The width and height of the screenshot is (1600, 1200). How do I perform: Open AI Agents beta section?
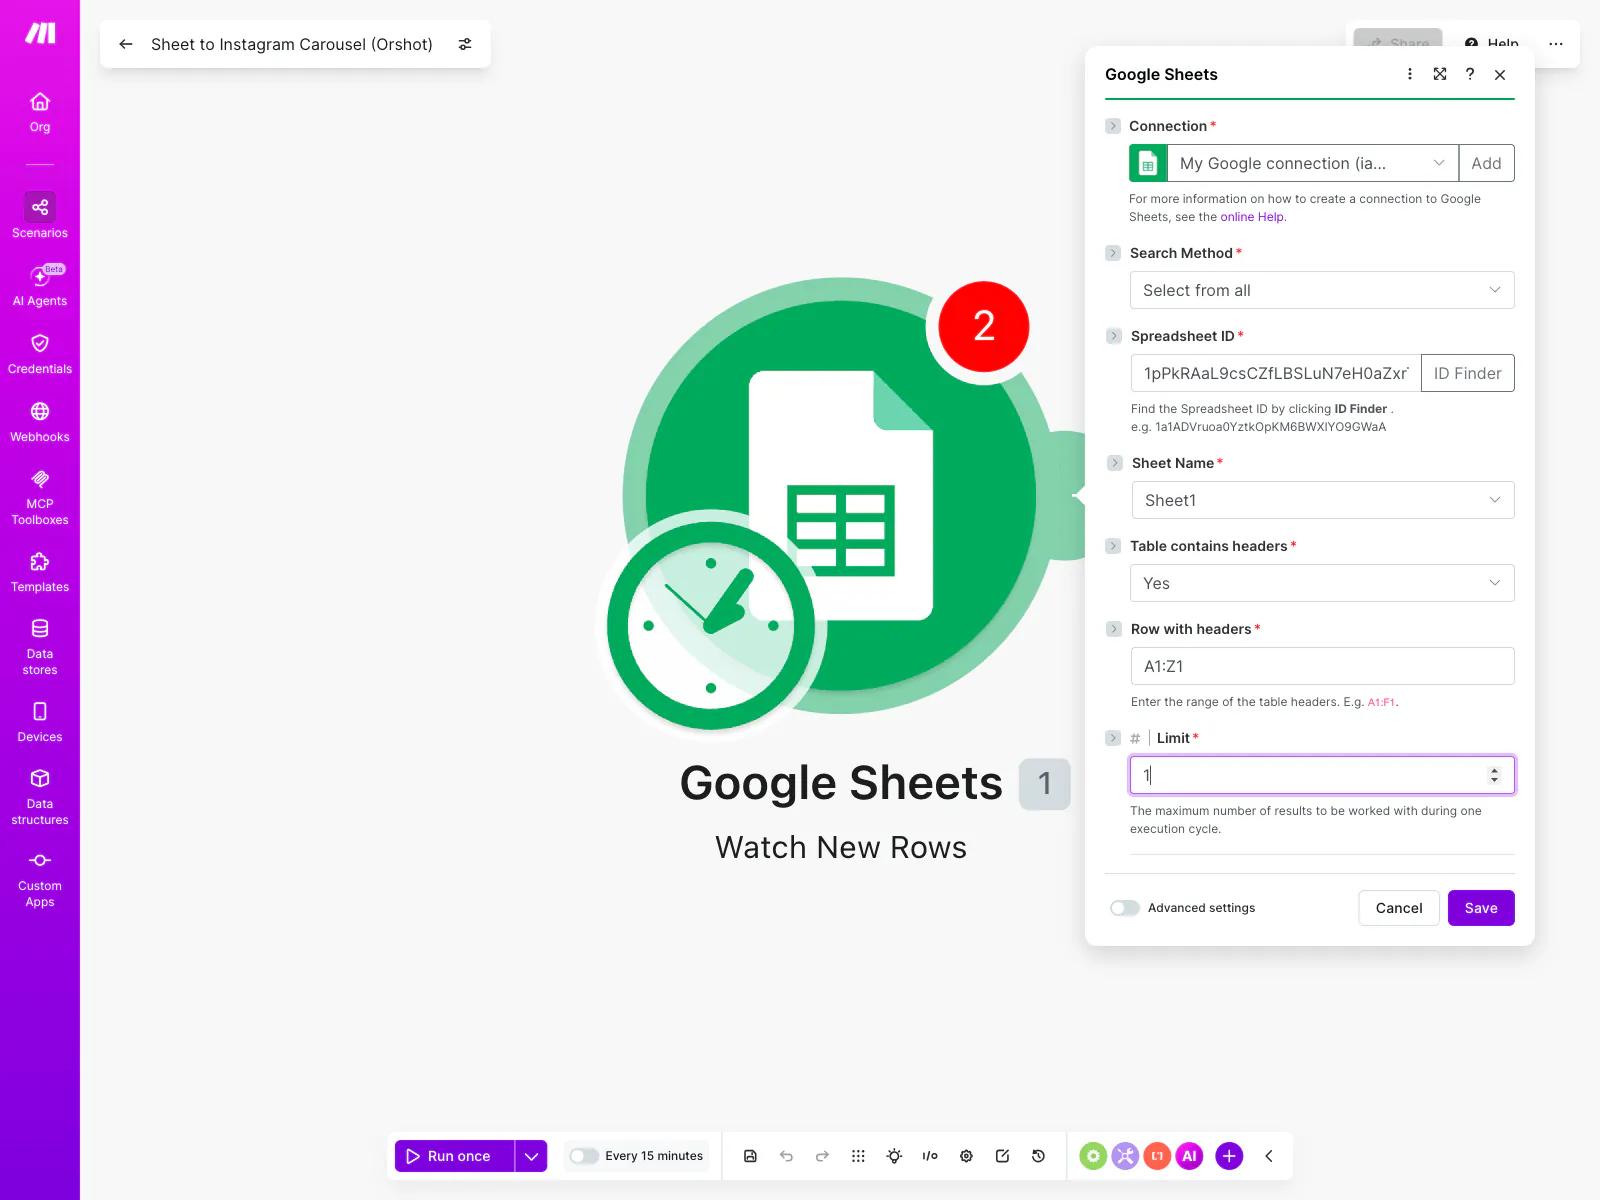coord(40,284)
